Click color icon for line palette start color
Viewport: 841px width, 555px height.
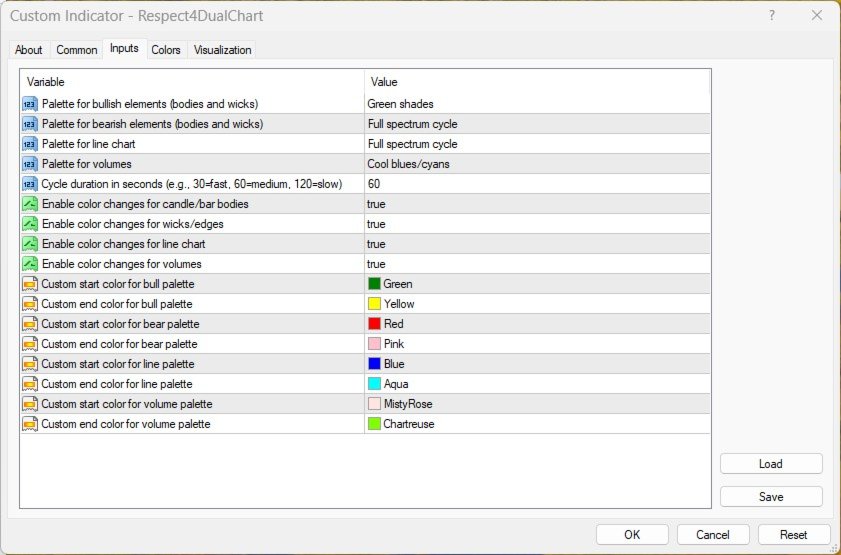tap(30, 364)
